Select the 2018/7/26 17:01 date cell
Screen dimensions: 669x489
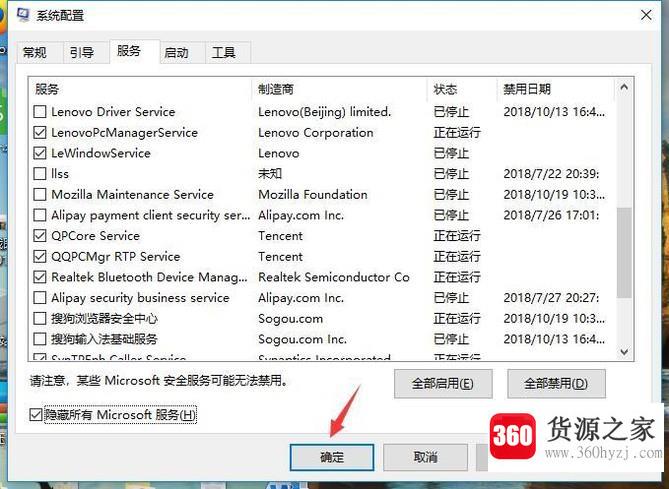coord(551,215)
